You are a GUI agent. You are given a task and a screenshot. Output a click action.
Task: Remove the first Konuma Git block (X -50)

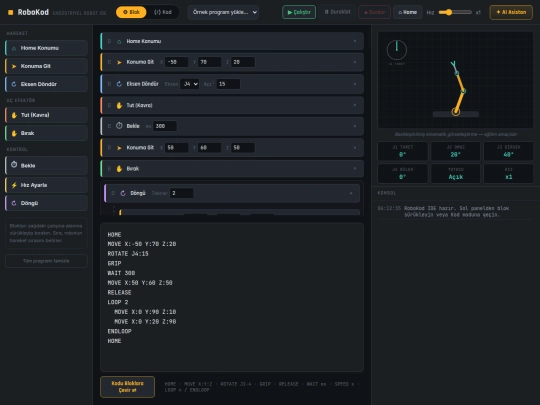pyautogui.click(x=355, y=62)
